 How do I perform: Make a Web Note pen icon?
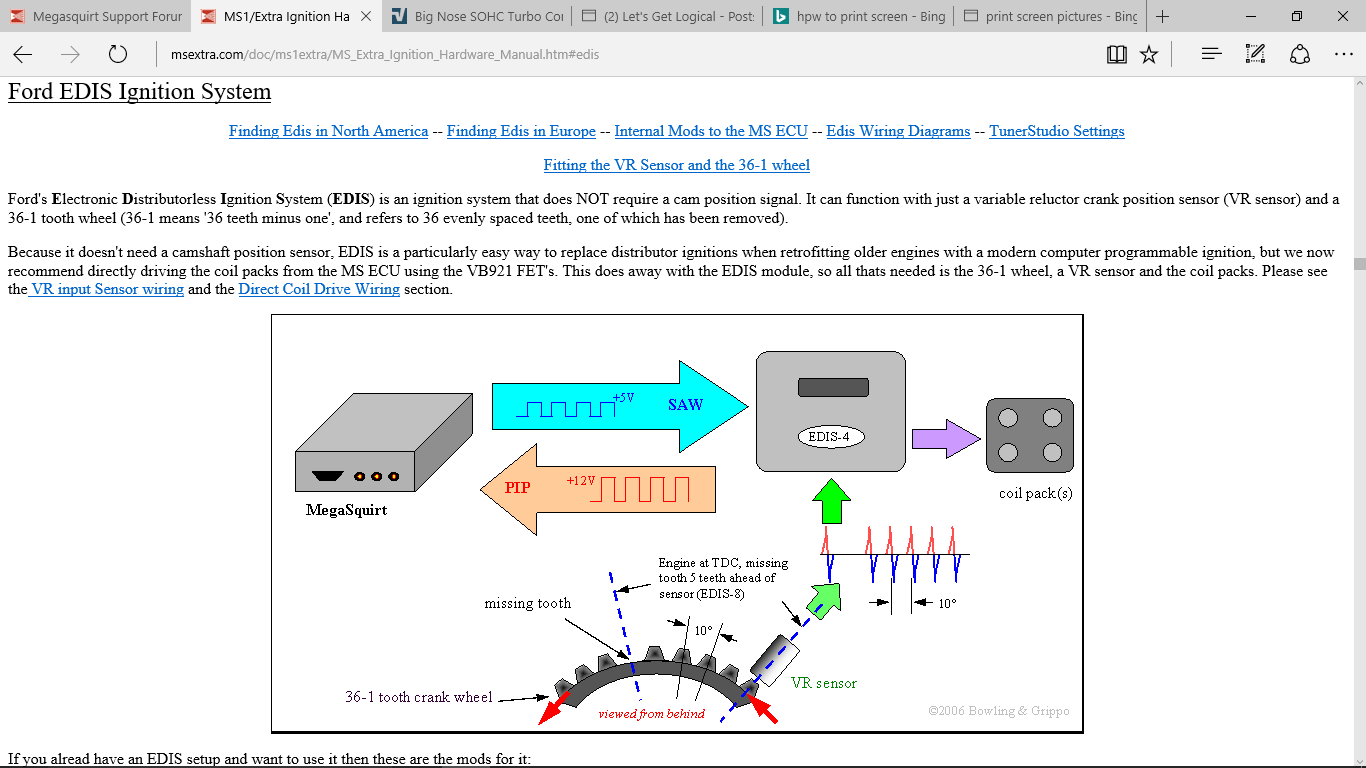coord(1256,54)
